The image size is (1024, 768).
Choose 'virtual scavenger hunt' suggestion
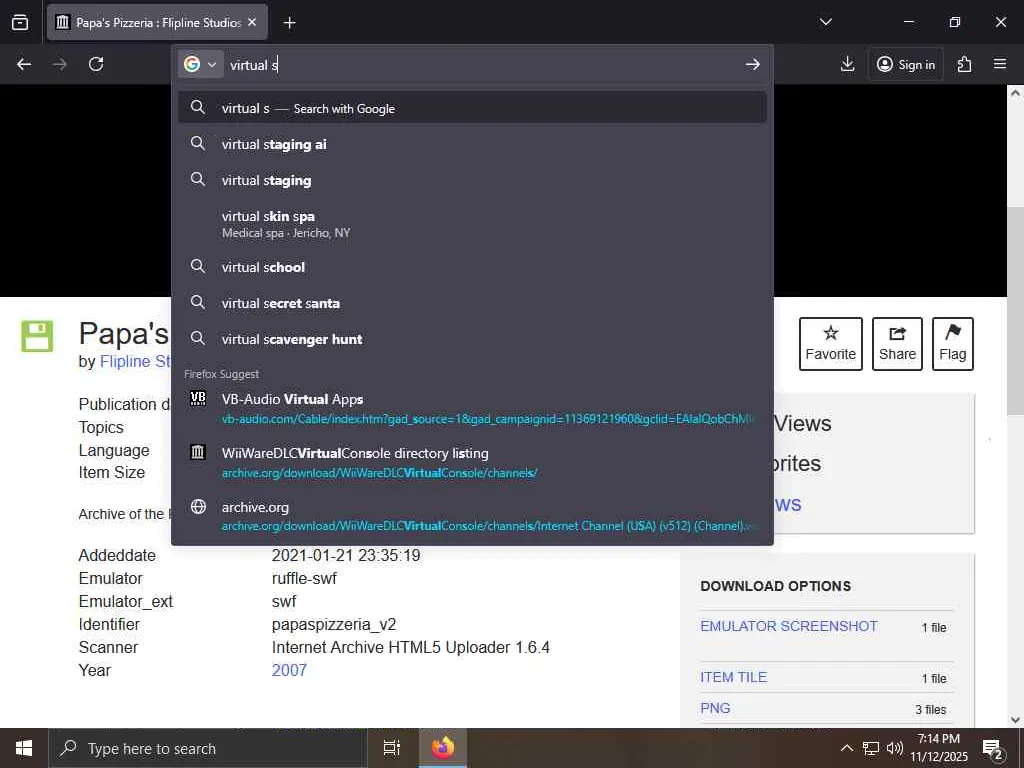pyautogui.click(x=472, y=339)
